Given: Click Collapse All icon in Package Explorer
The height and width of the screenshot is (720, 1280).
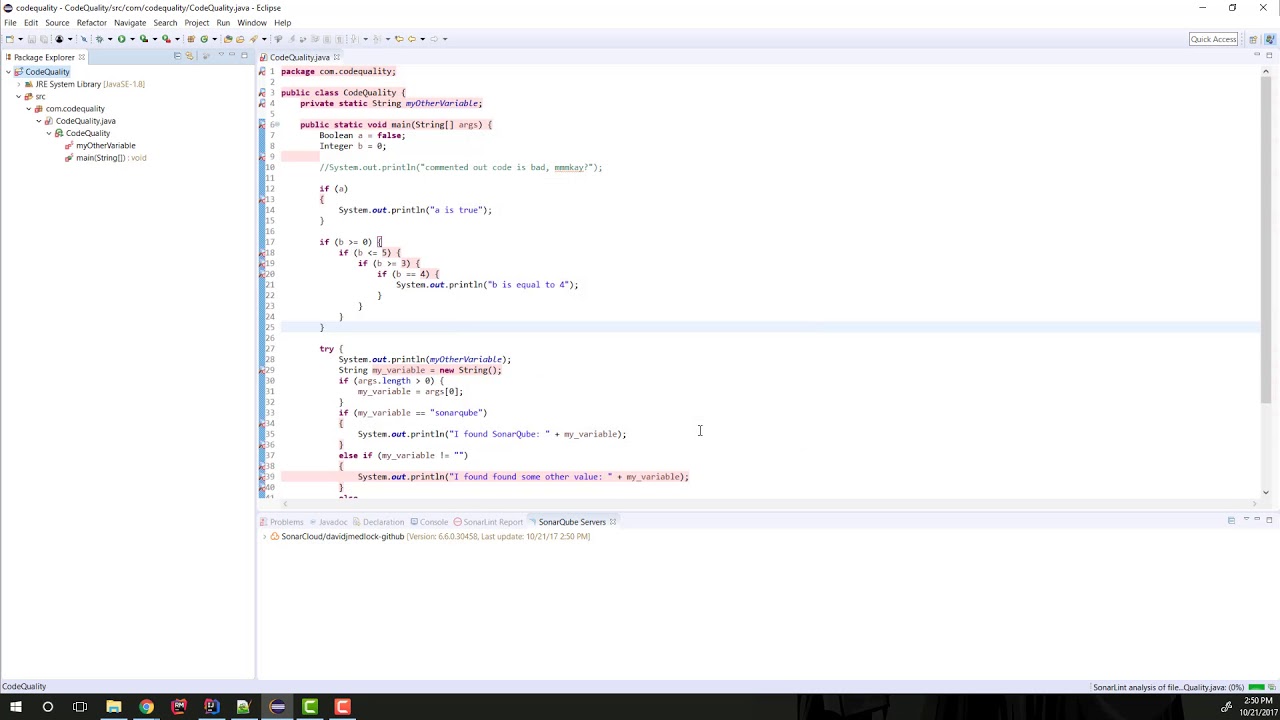Looking at the screenshot, I should pos(177,56).
